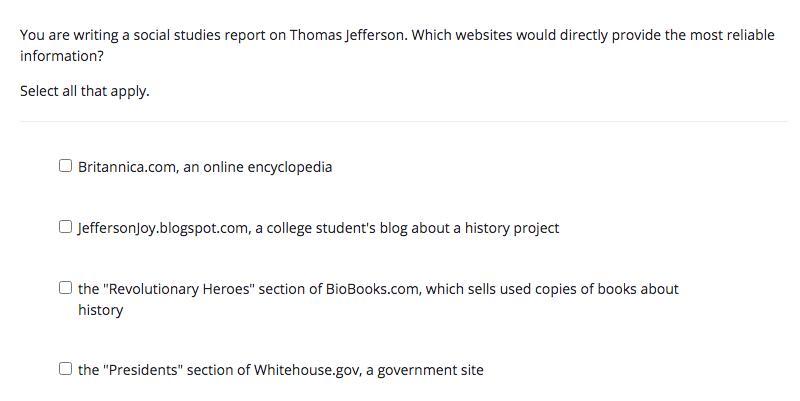The height and width of the screenshot is (401, 800).
Task: Click 'Thomas Jefferson' in the question
Action: [348, 35]
